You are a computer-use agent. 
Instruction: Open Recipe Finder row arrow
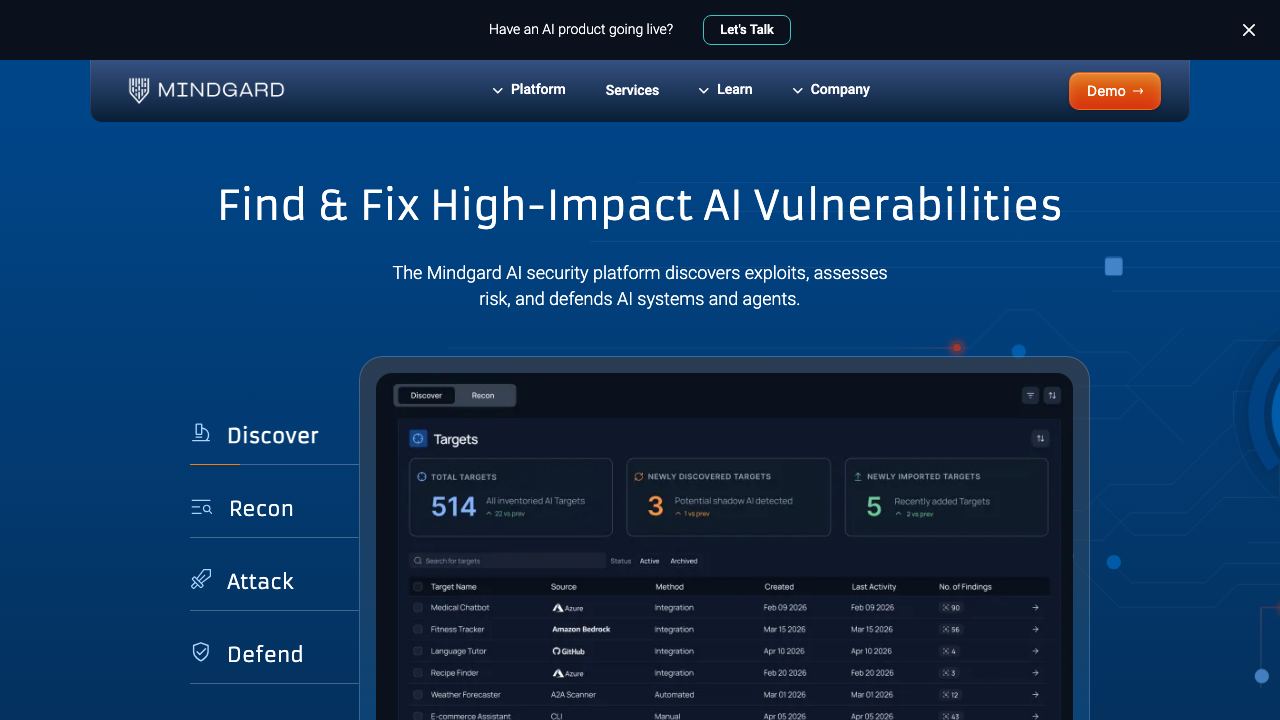1035,673
